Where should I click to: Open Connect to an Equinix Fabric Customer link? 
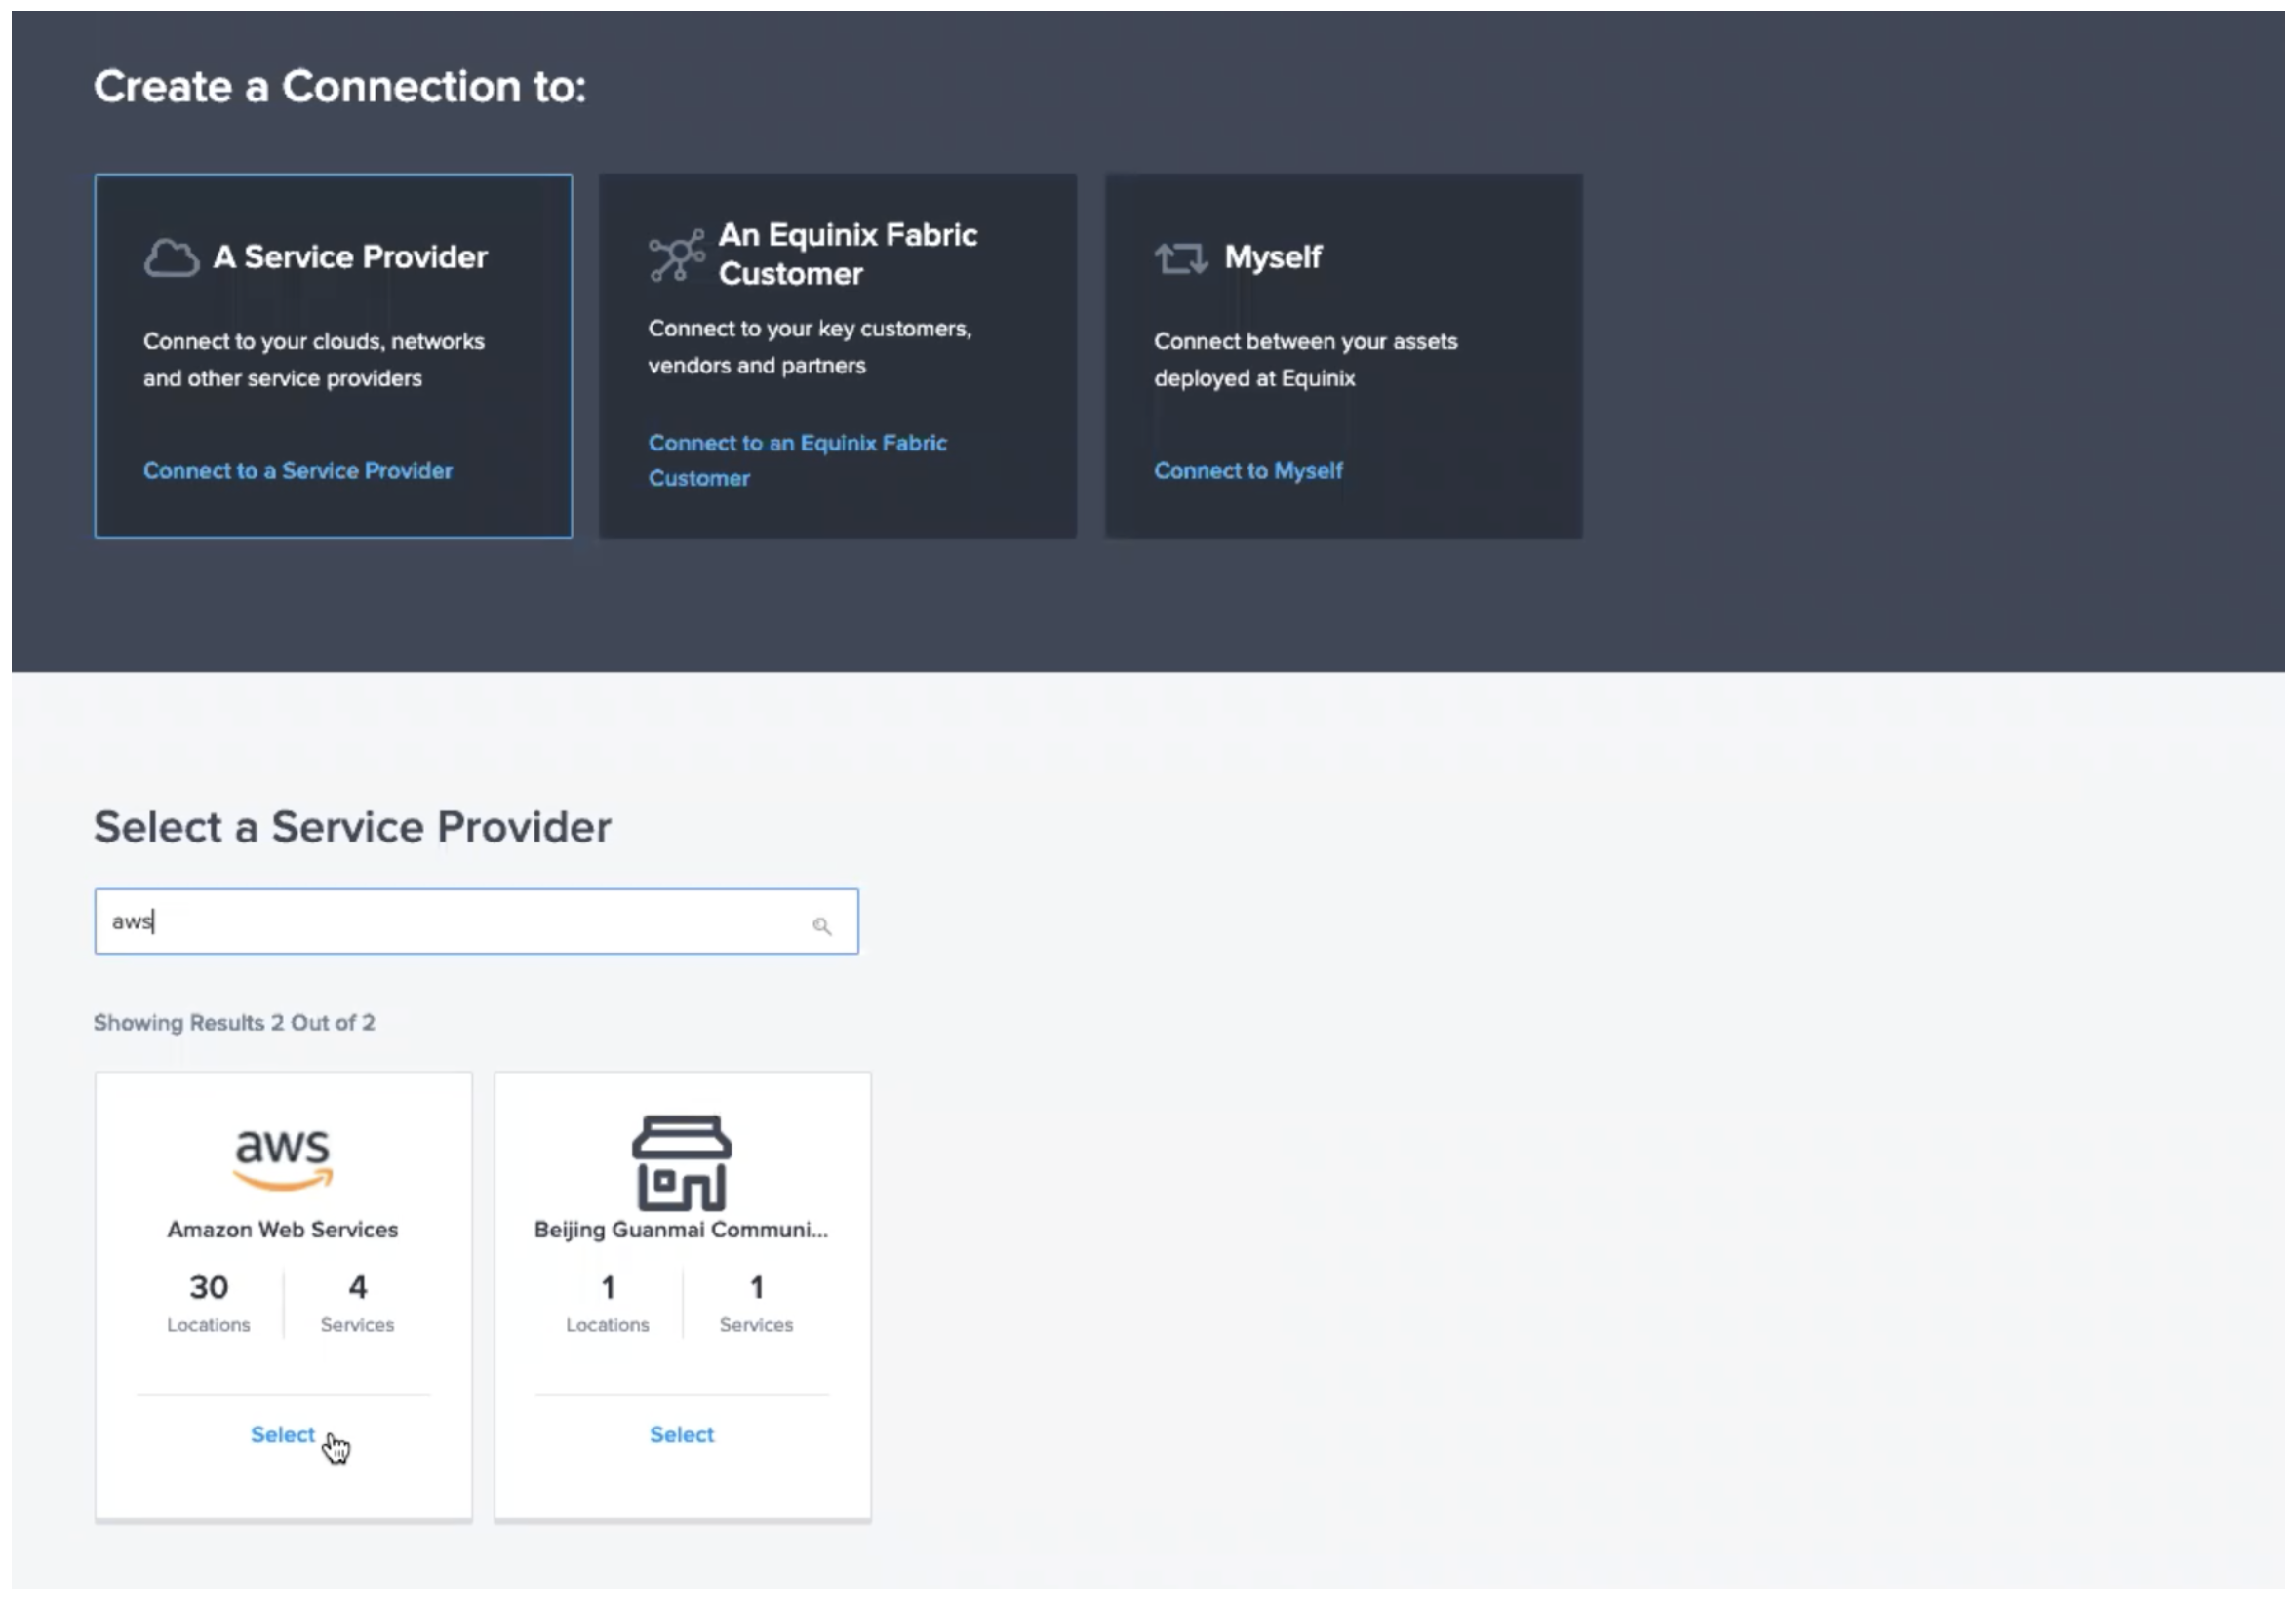coord(797,460)
